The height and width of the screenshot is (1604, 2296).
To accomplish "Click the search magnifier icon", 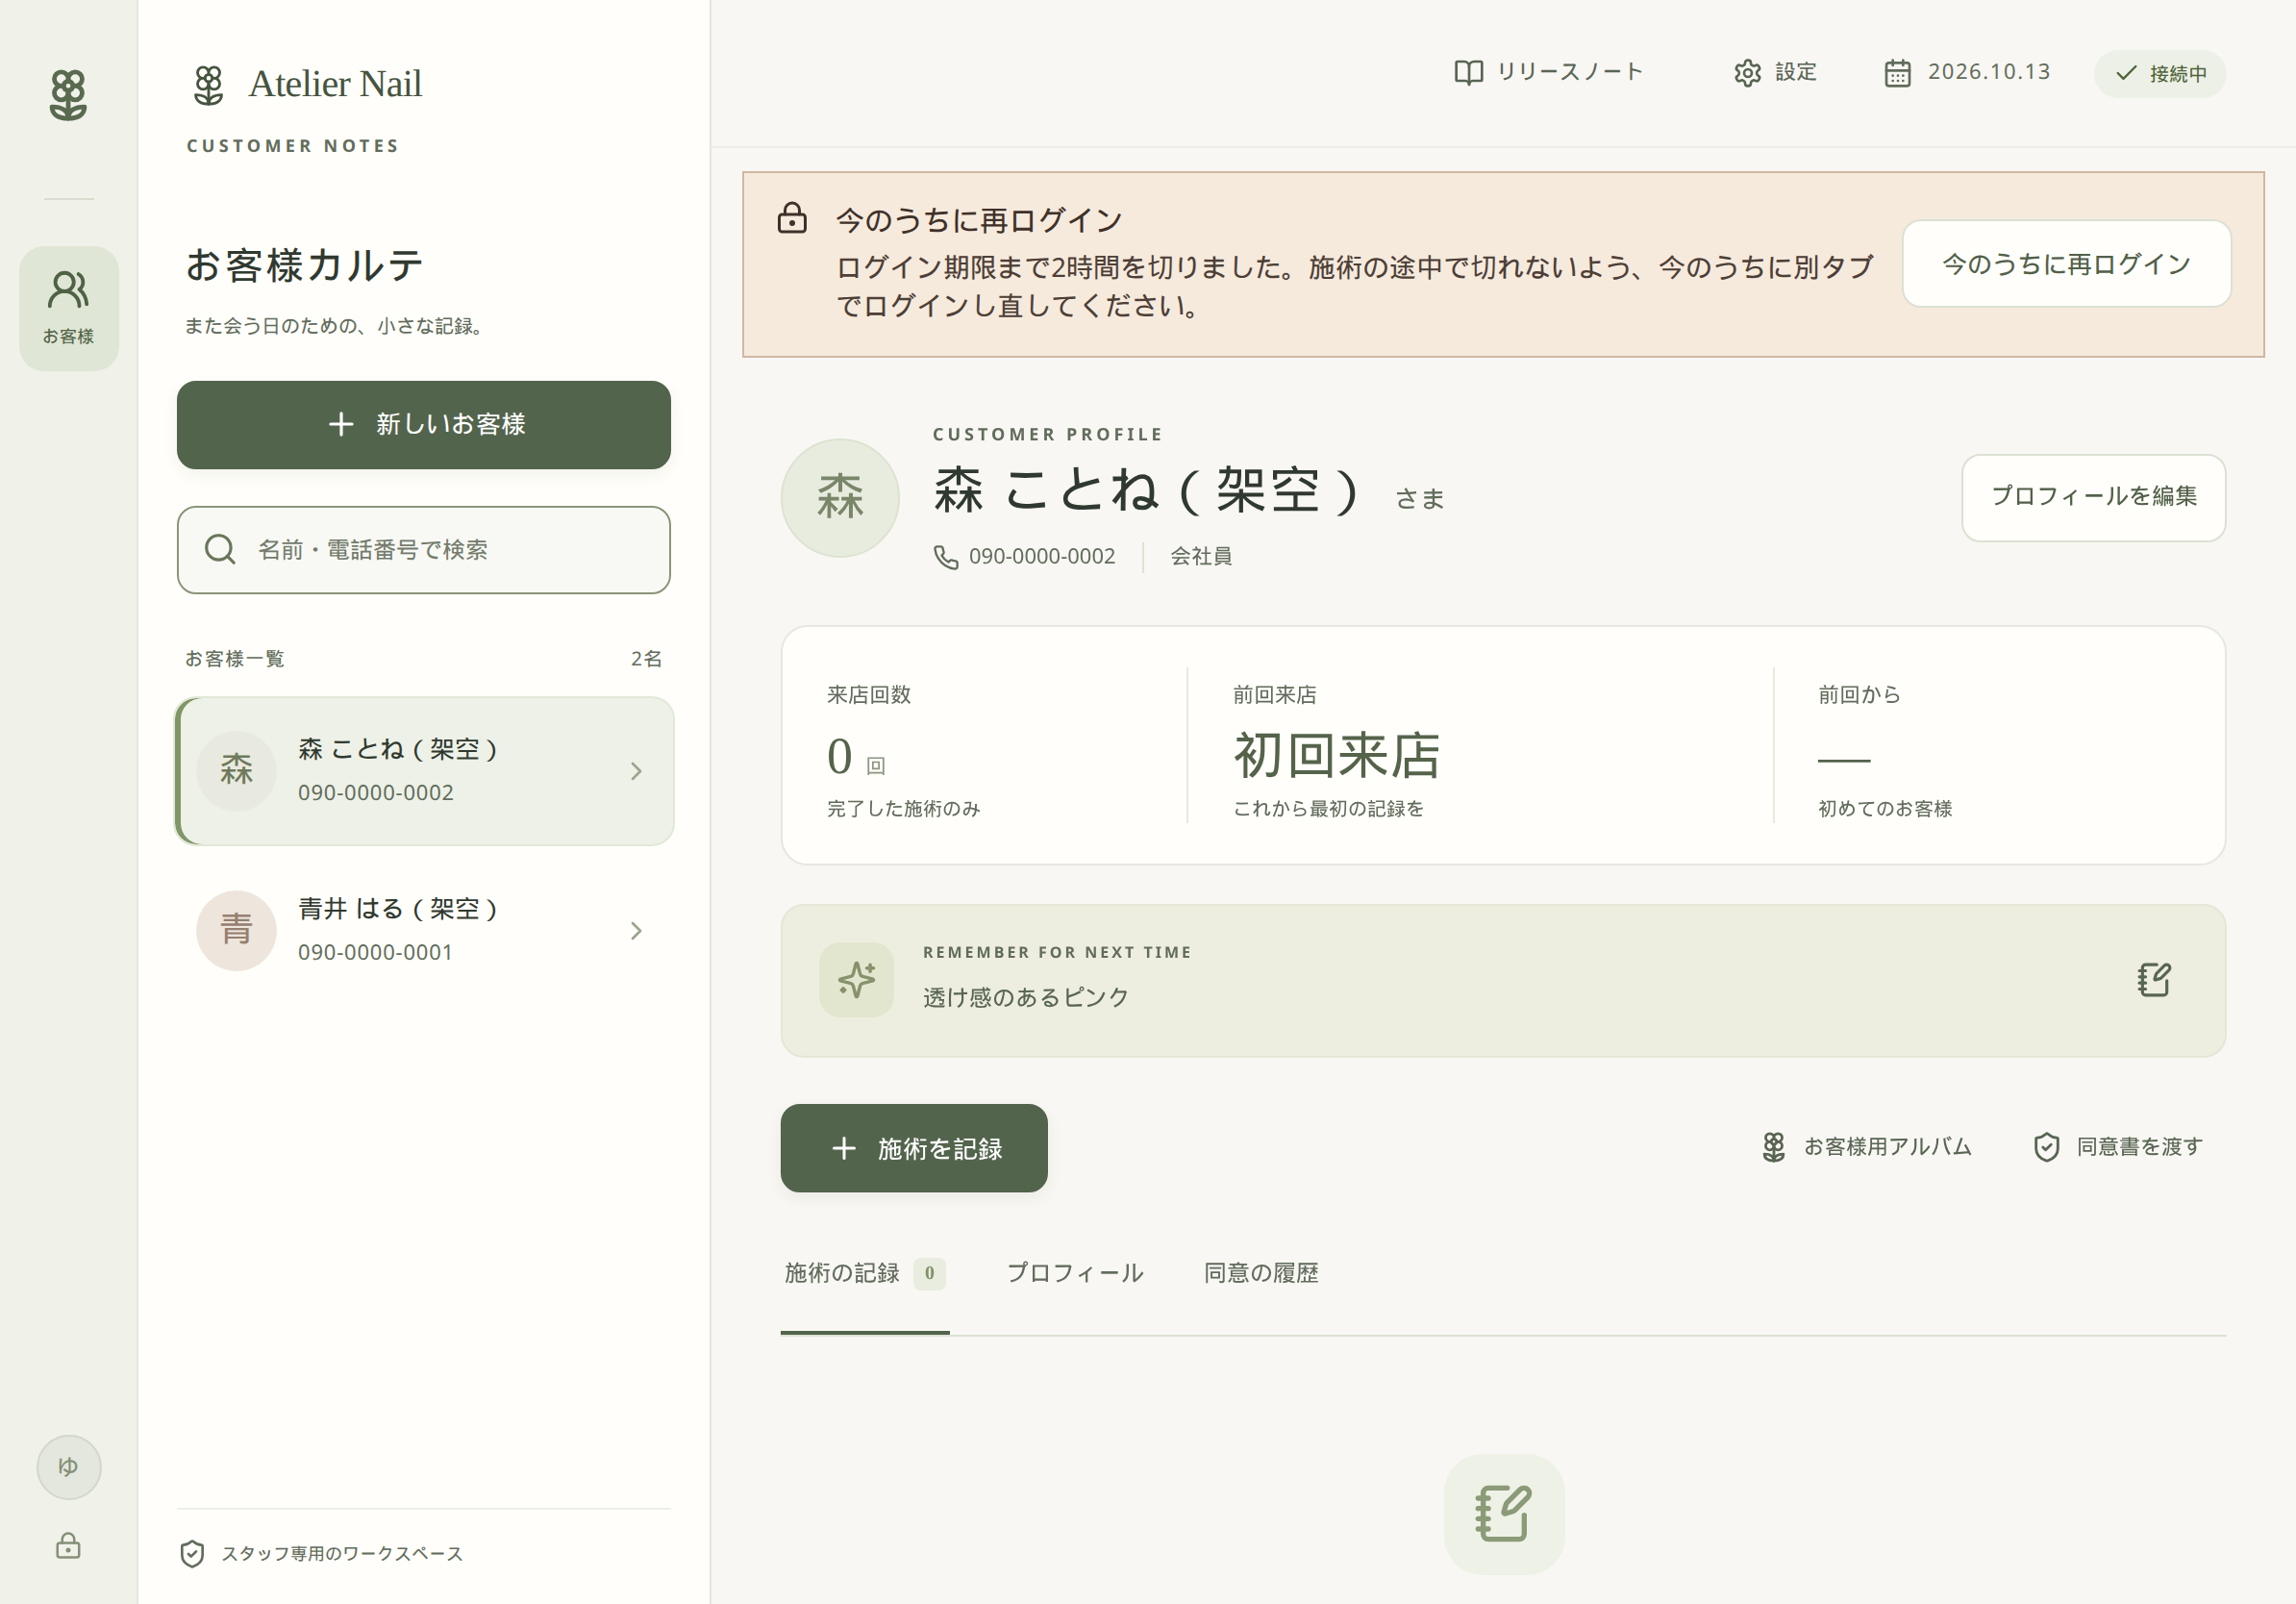I will pos(220,549).
